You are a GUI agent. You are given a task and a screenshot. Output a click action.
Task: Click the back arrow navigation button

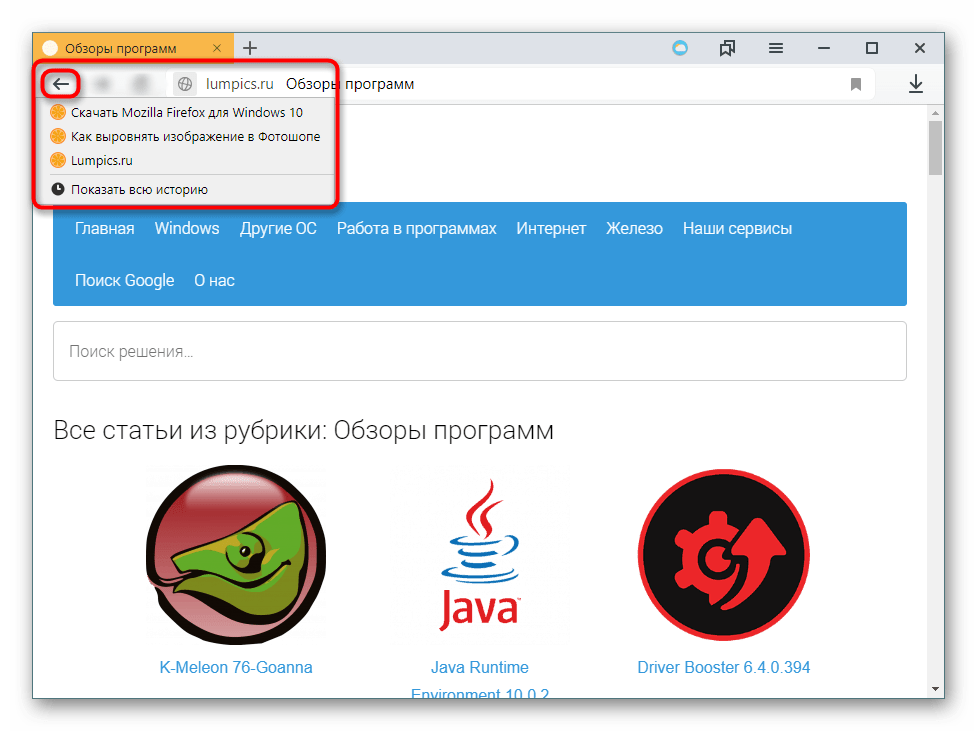(60, 84)
